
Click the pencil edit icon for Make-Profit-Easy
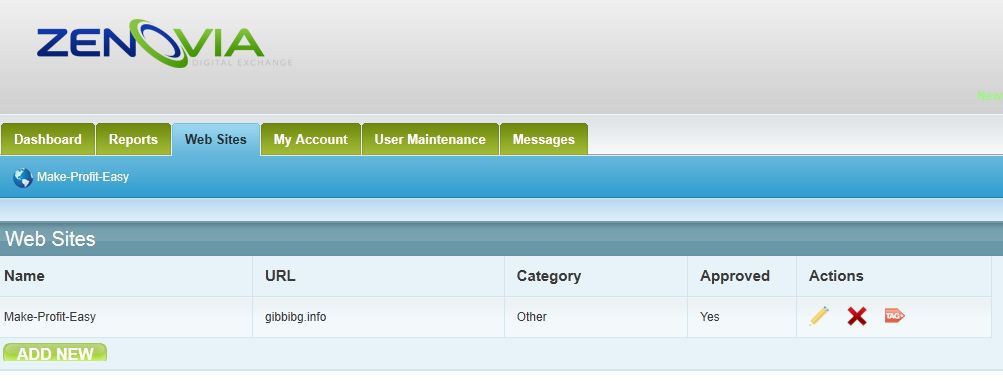pyautogui.click(x=818, y=315)
